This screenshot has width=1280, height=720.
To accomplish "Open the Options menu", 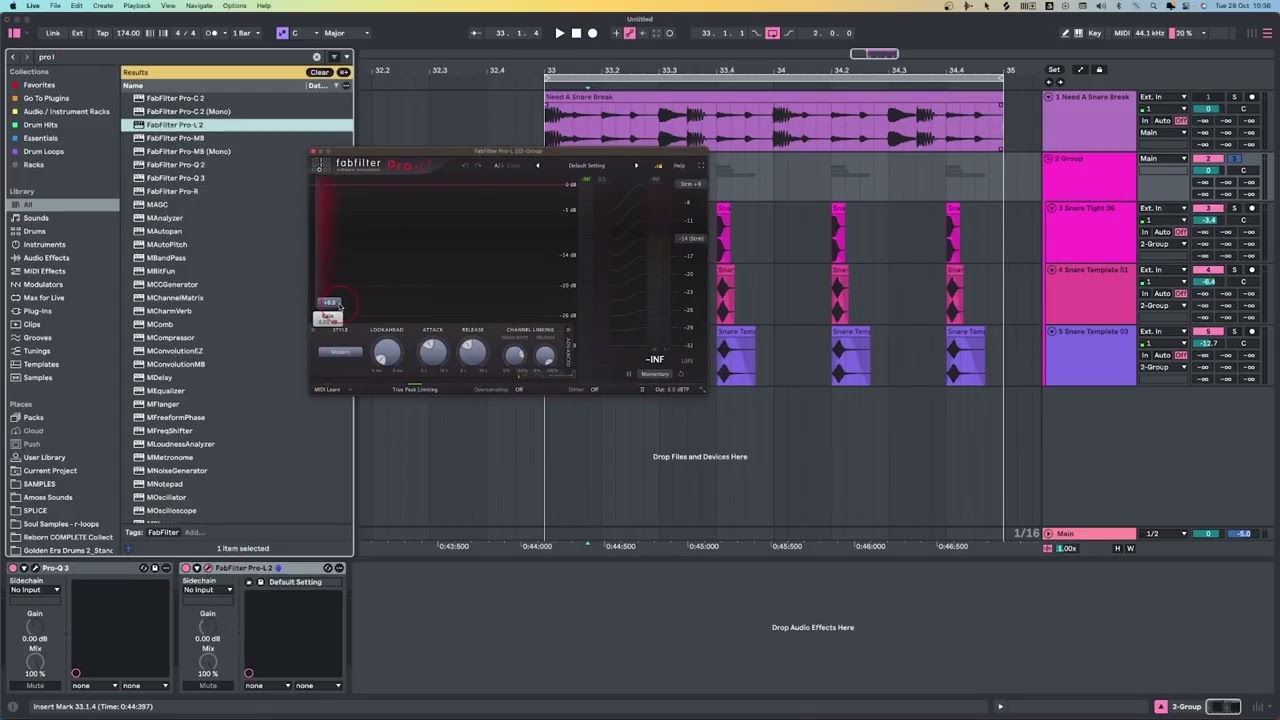I will (x=235, y=6).
